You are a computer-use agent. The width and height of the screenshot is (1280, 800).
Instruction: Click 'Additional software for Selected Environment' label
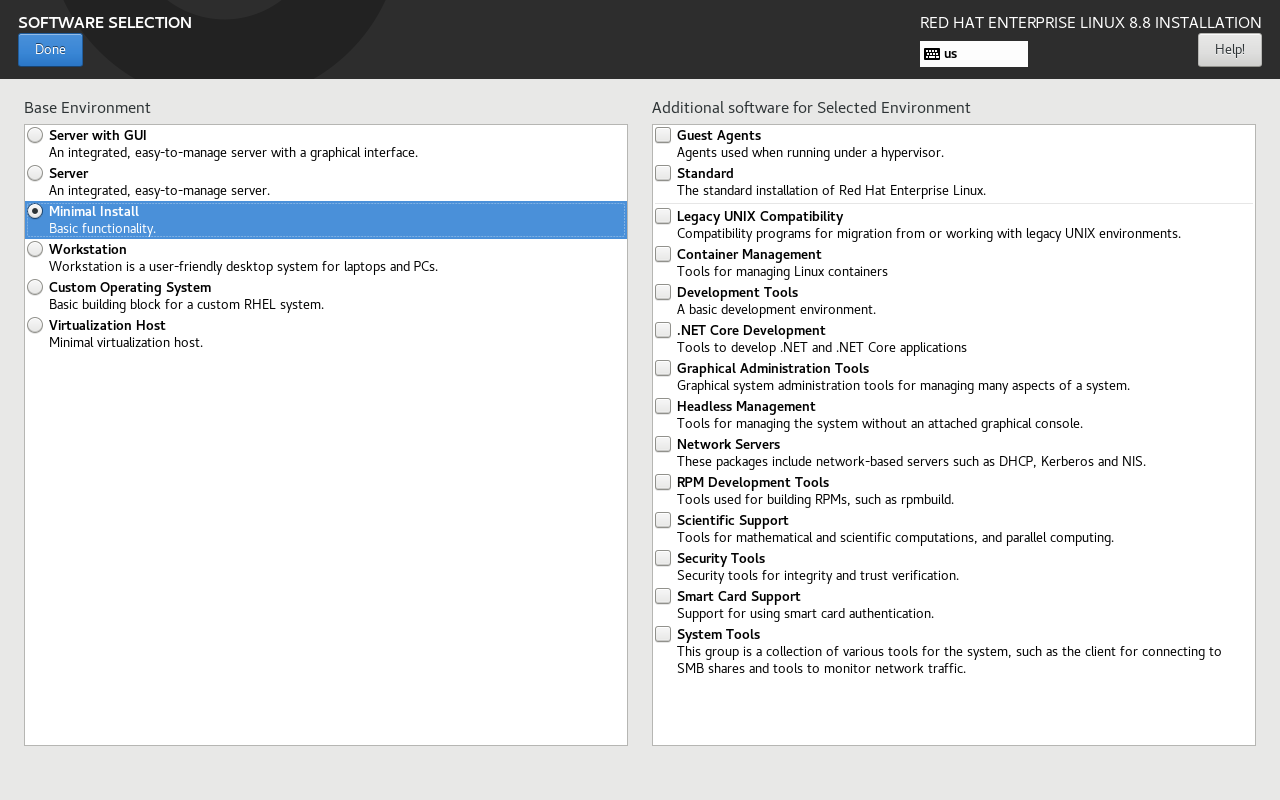pos(811,107)
